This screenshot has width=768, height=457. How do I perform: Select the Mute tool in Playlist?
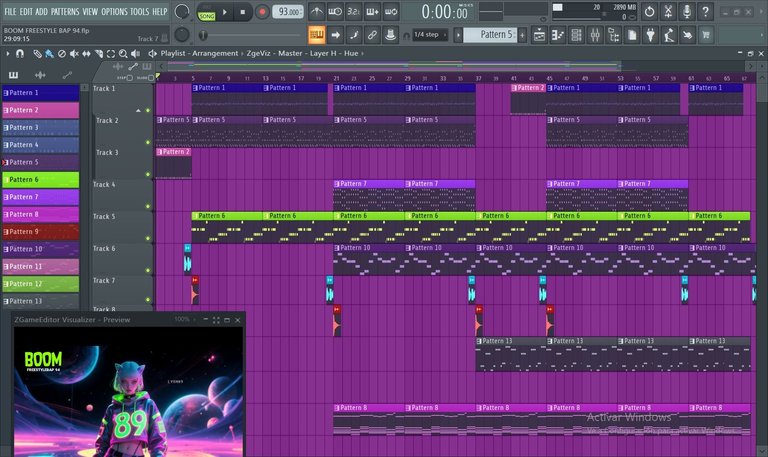point(74,53)
